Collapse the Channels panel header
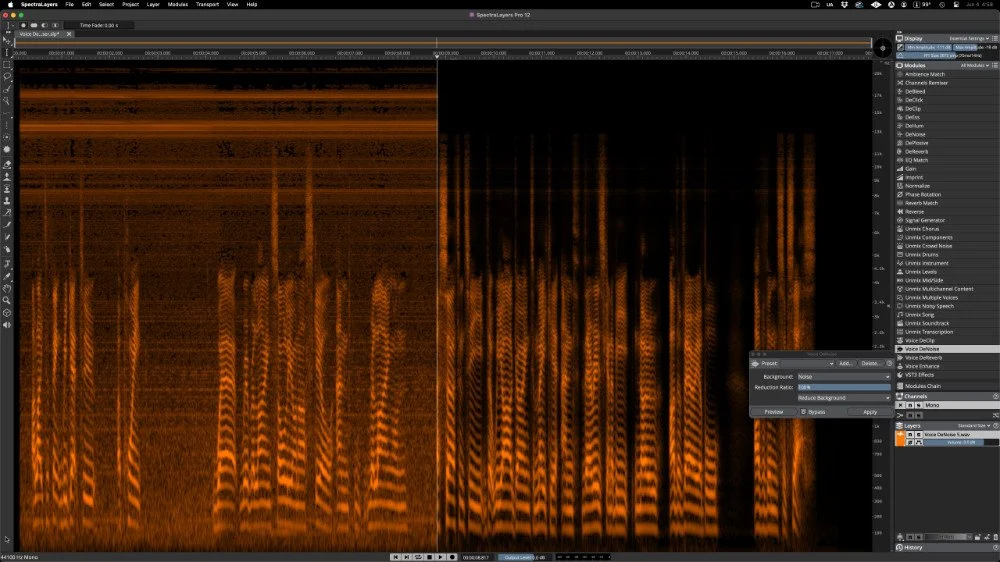The width and height of the screenshot is (1000, 562). point(947,396)
